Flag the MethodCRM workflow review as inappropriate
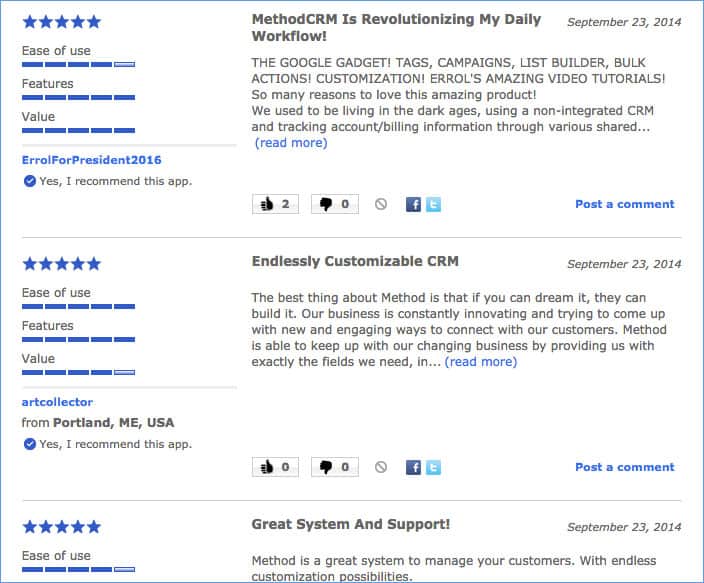704x583 pixels. pos(381,204)
